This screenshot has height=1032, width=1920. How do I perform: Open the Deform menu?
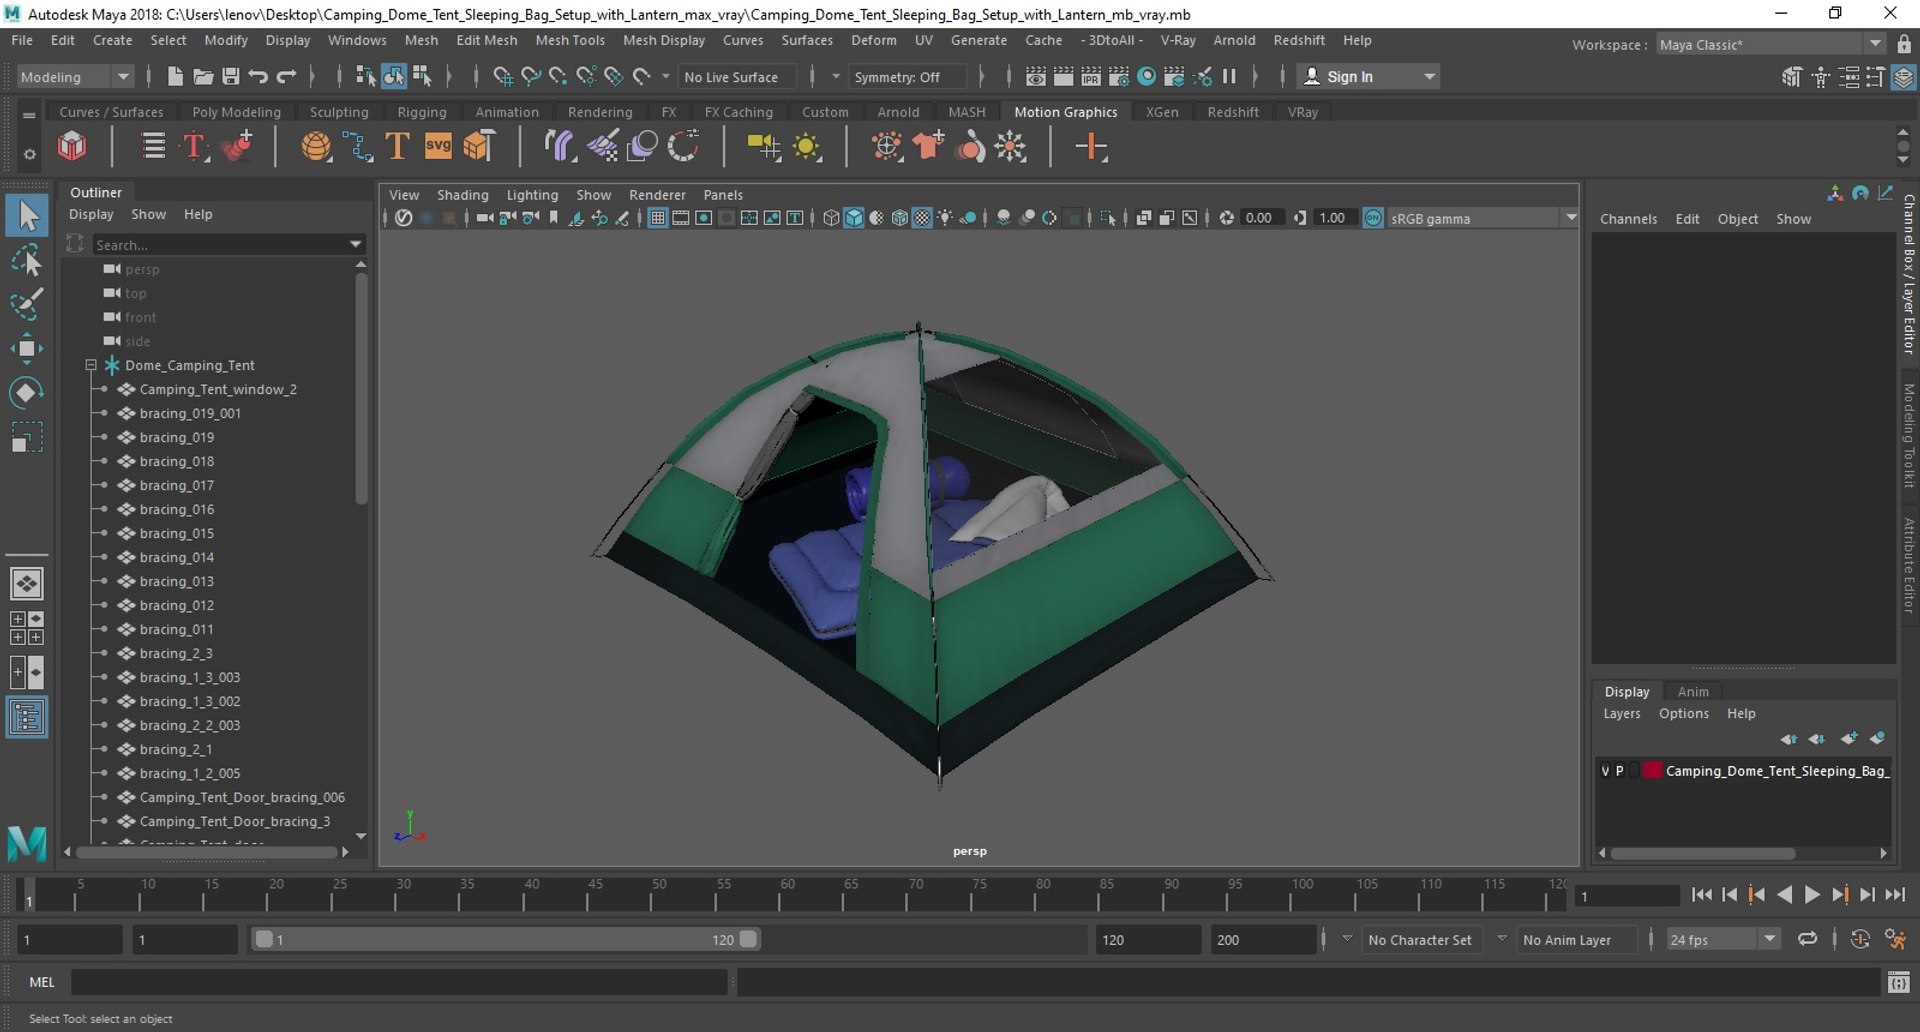[x=873, y=40]
